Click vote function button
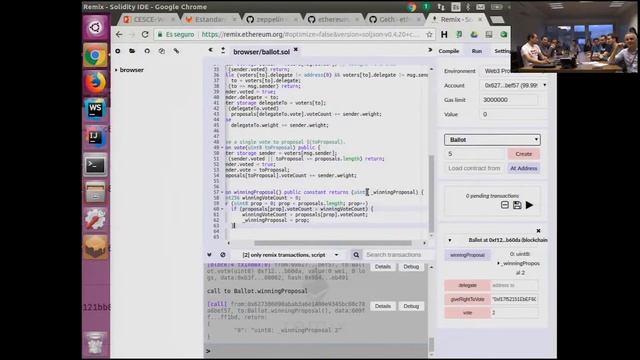The height and width of the screenshot is (360, 640). [467, 313]
